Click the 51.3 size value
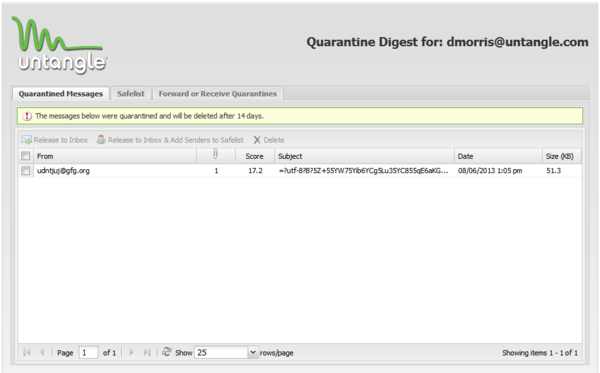Viewport: 600px width, 373px height. click(553, 171)
